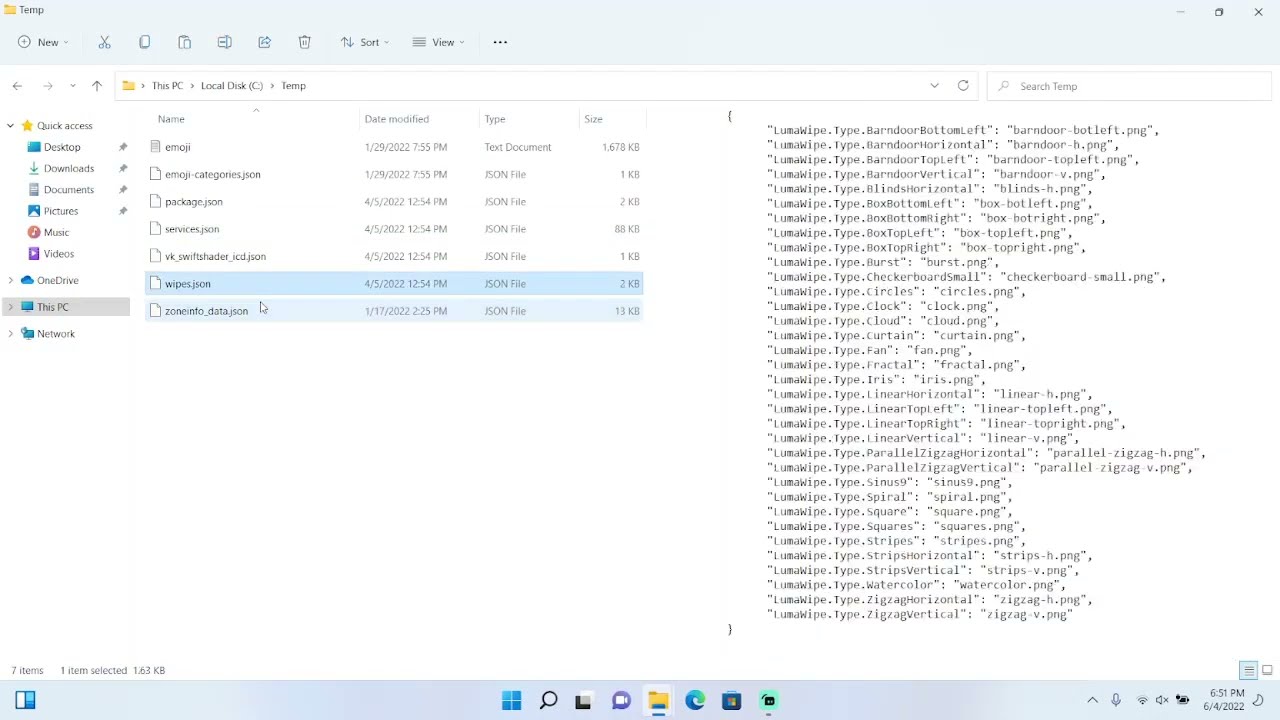Click the taskbar clock and date
1280x720 pixels.
(1226, 700)
